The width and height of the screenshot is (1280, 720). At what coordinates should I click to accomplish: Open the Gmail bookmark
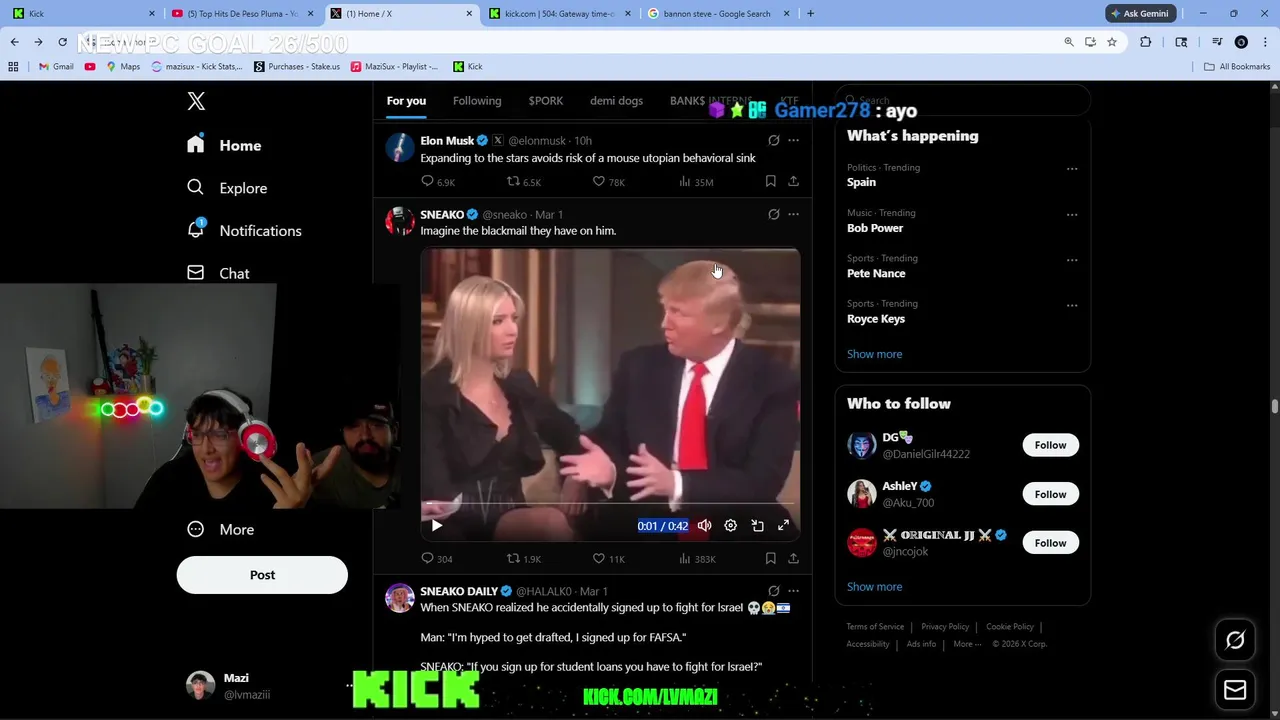pyautogui.click(x=56, y=67)
